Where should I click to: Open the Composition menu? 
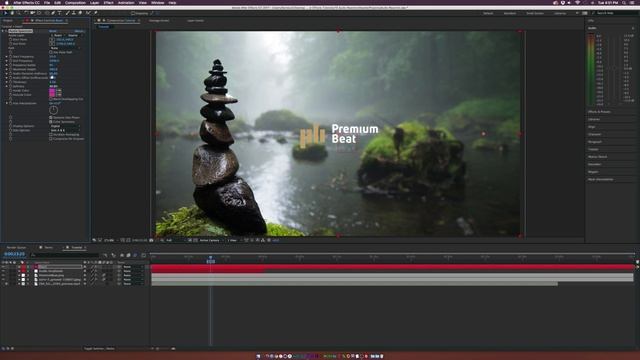[76, 2]
